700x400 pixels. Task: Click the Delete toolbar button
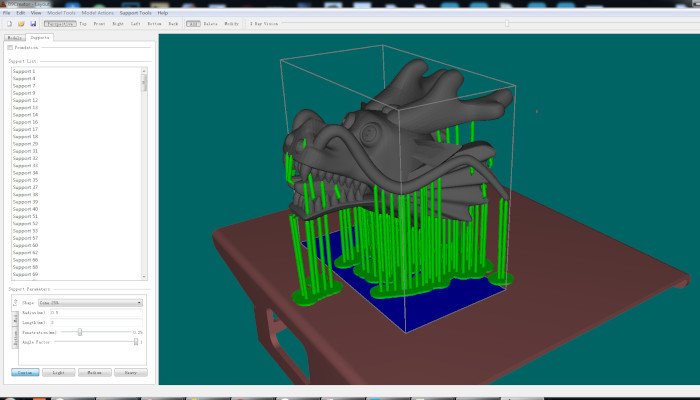210,24
